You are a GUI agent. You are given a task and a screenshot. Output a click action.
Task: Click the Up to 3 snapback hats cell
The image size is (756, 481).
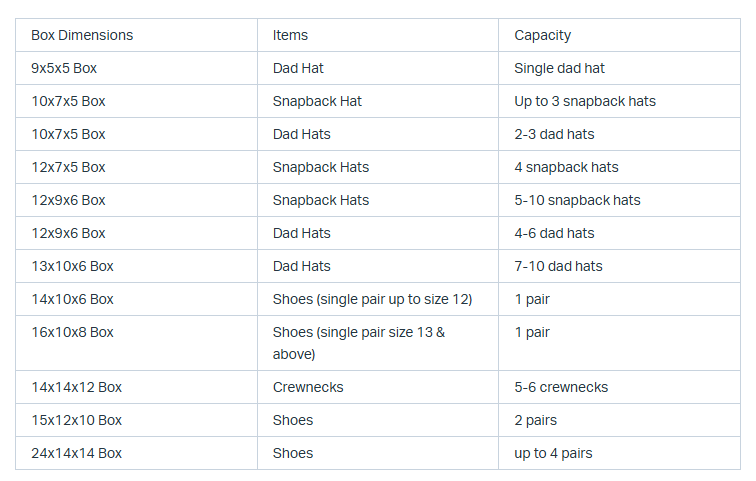point(585,101)
